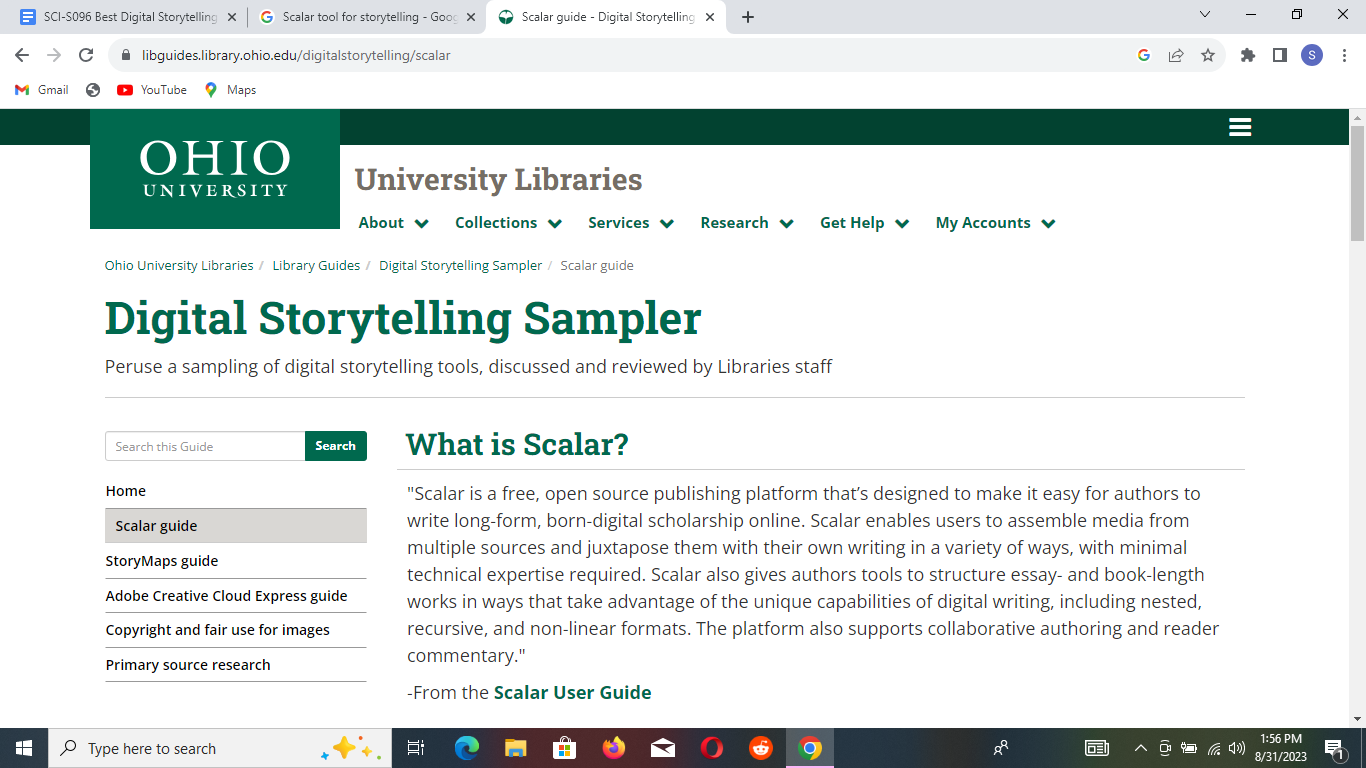The image size is (1366, 768).
Task: Expand the Research dropdown menu
Action: [746, 222]
